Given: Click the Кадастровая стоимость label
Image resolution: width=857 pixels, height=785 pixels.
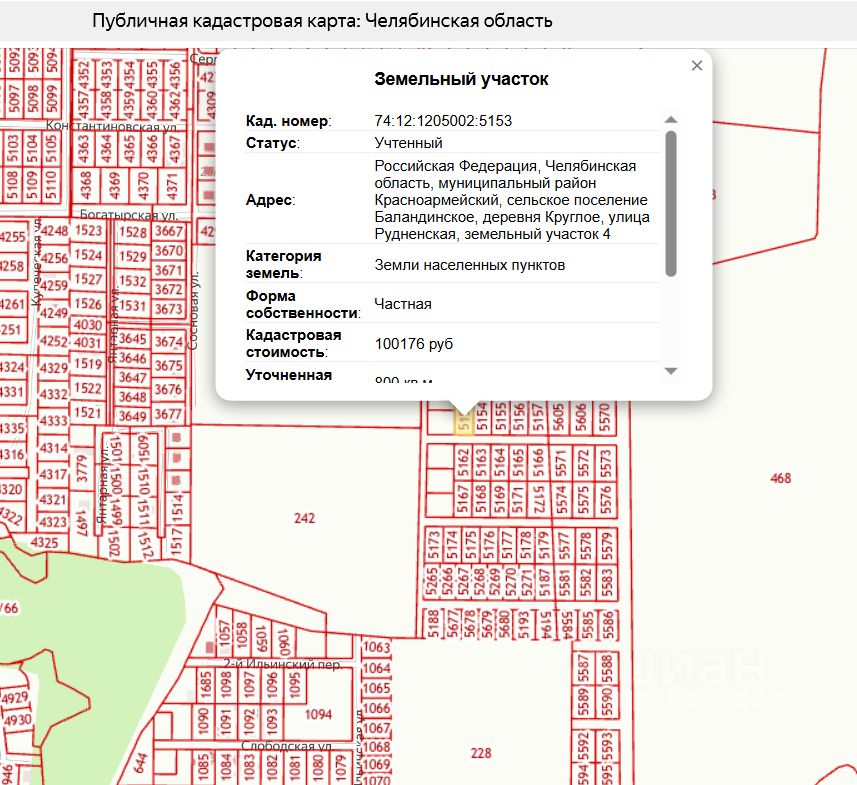Looking at the screenshot, I should click(x=294, y=343).
